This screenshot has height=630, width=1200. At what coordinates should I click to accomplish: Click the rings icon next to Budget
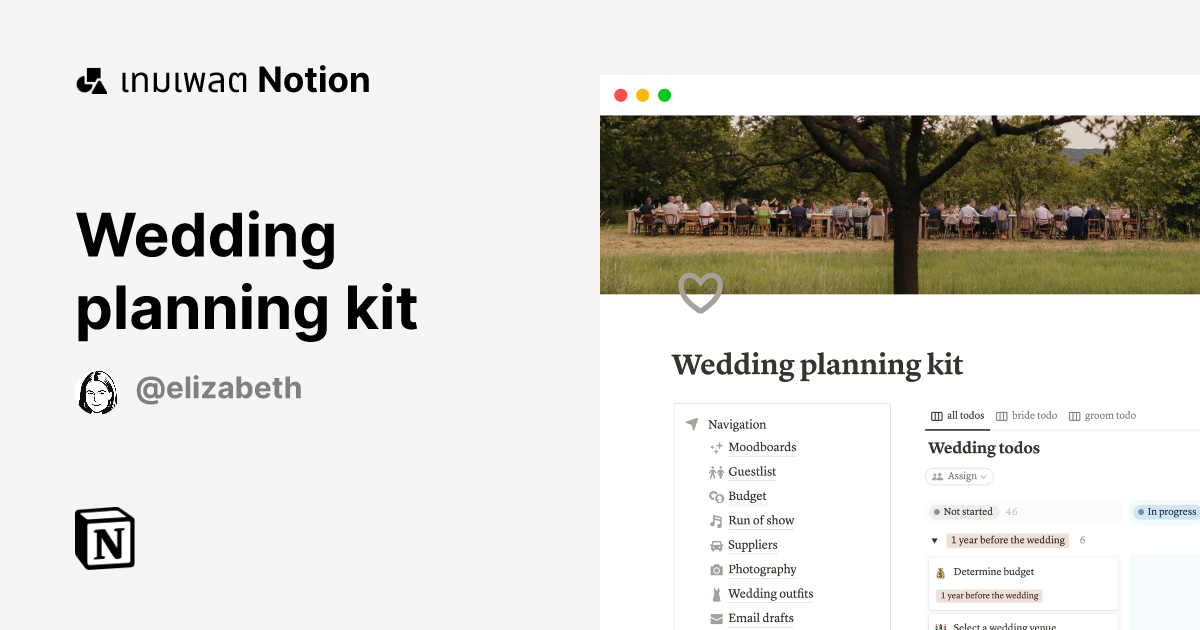click(x=716, y=496)
